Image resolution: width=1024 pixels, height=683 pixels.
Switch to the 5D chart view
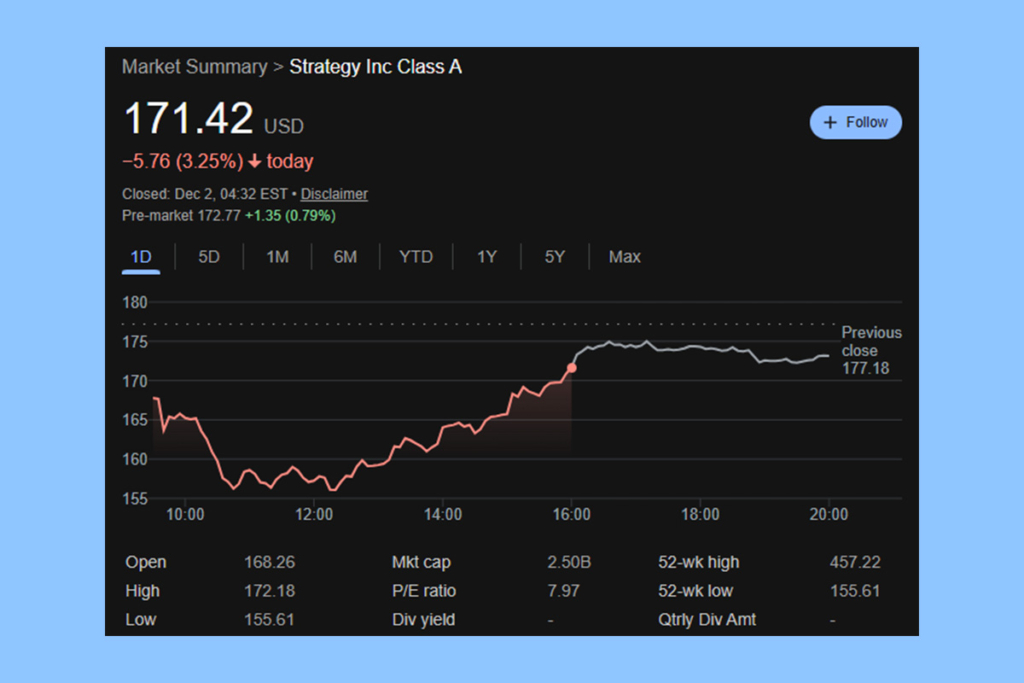click(x=209, y=257)
